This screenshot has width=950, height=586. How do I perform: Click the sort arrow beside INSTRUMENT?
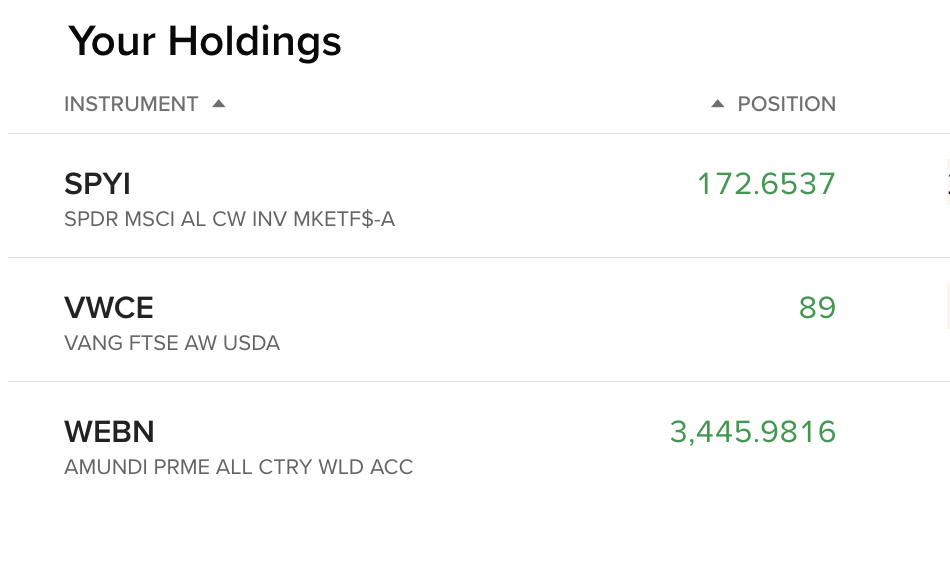click(x=219, y=104)
